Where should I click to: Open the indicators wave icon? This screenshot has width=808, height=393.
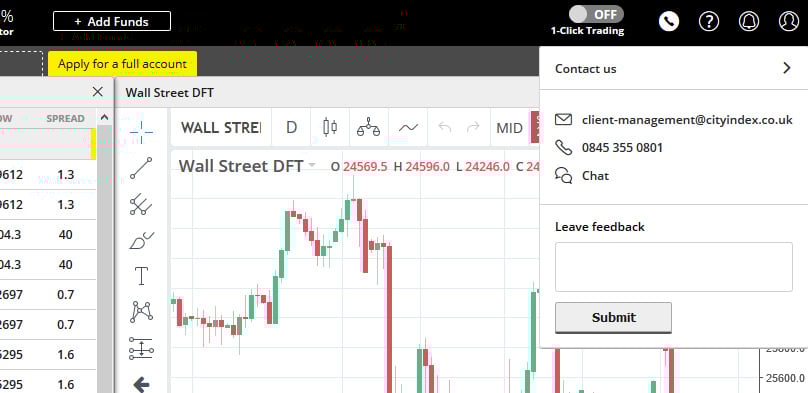coord(408,127)
